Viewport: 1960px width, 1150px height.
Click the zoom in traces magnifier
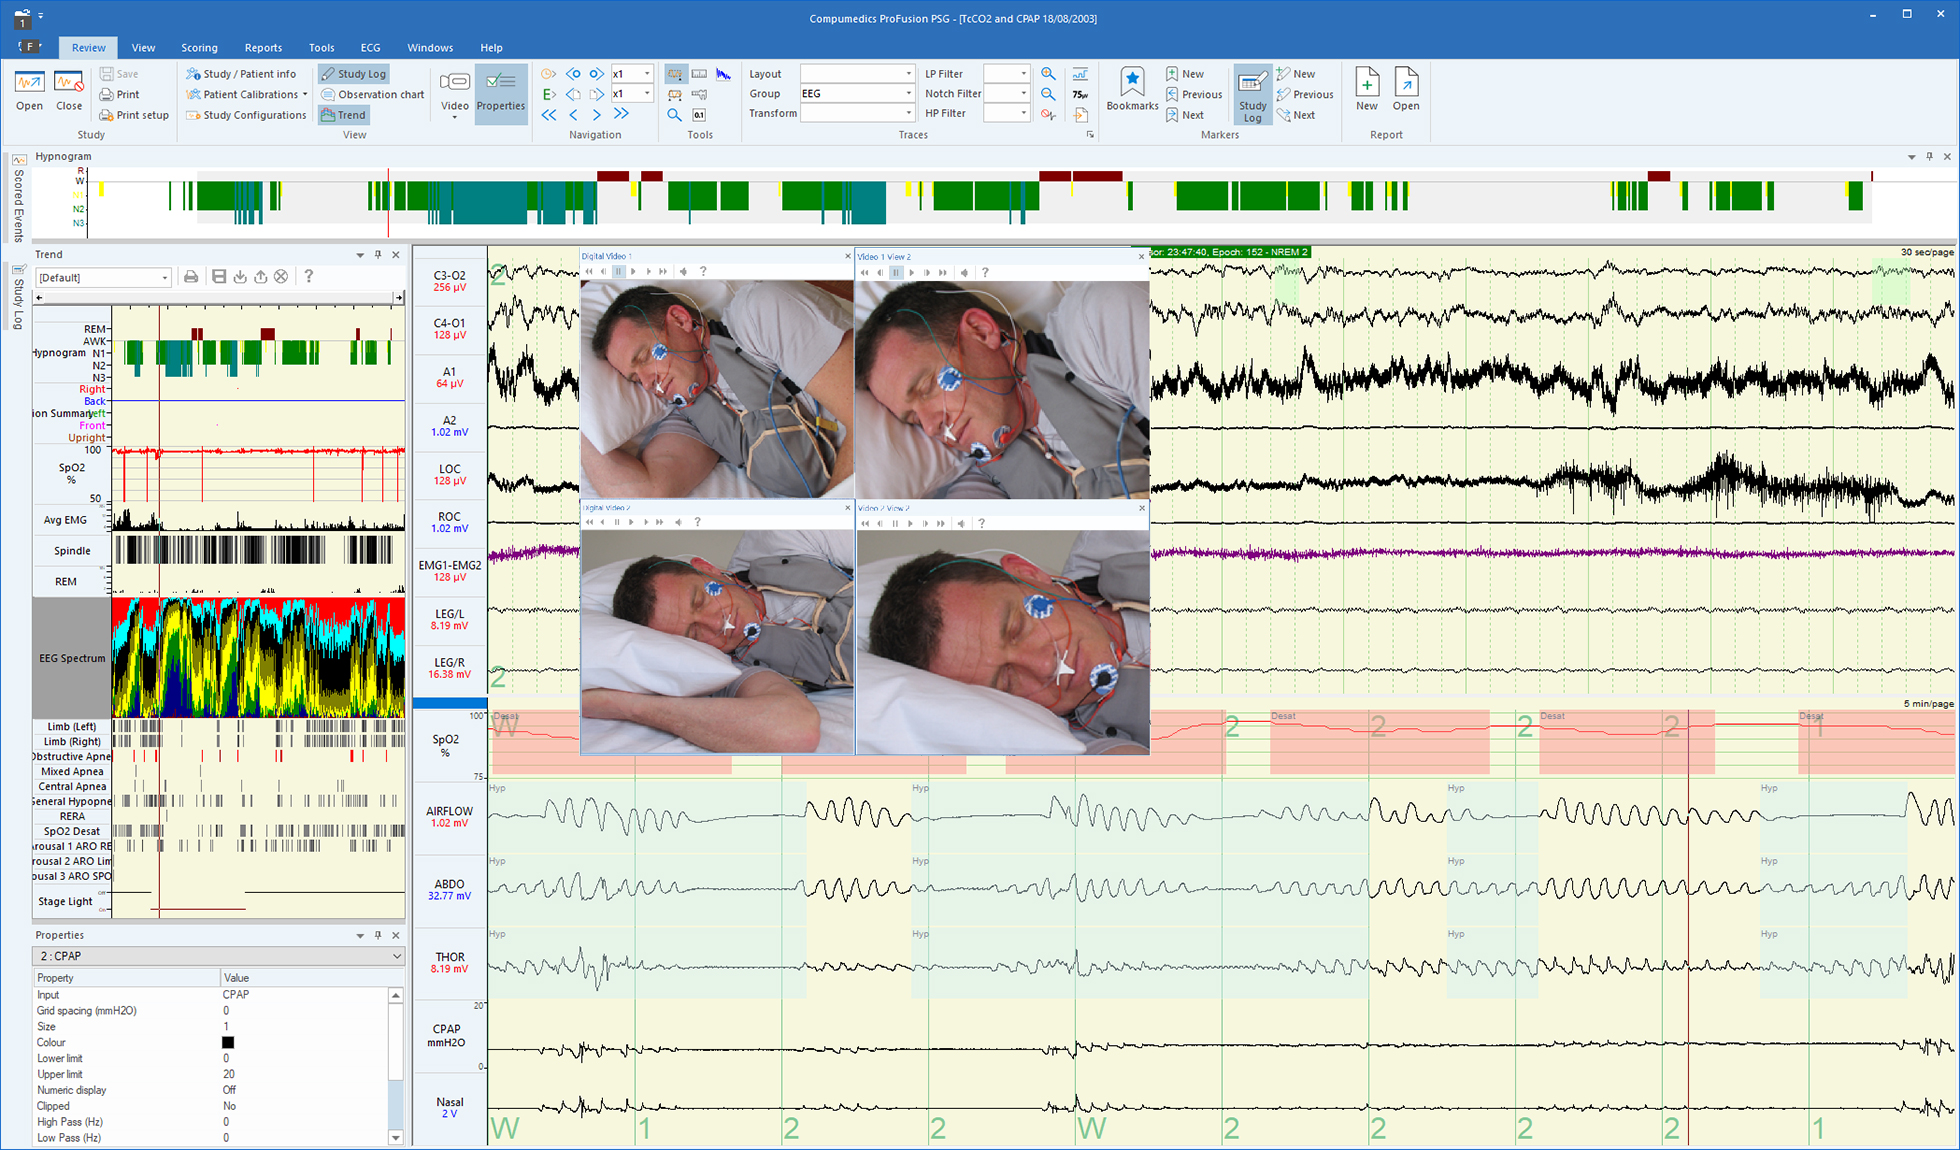[x=1048, y=74]
